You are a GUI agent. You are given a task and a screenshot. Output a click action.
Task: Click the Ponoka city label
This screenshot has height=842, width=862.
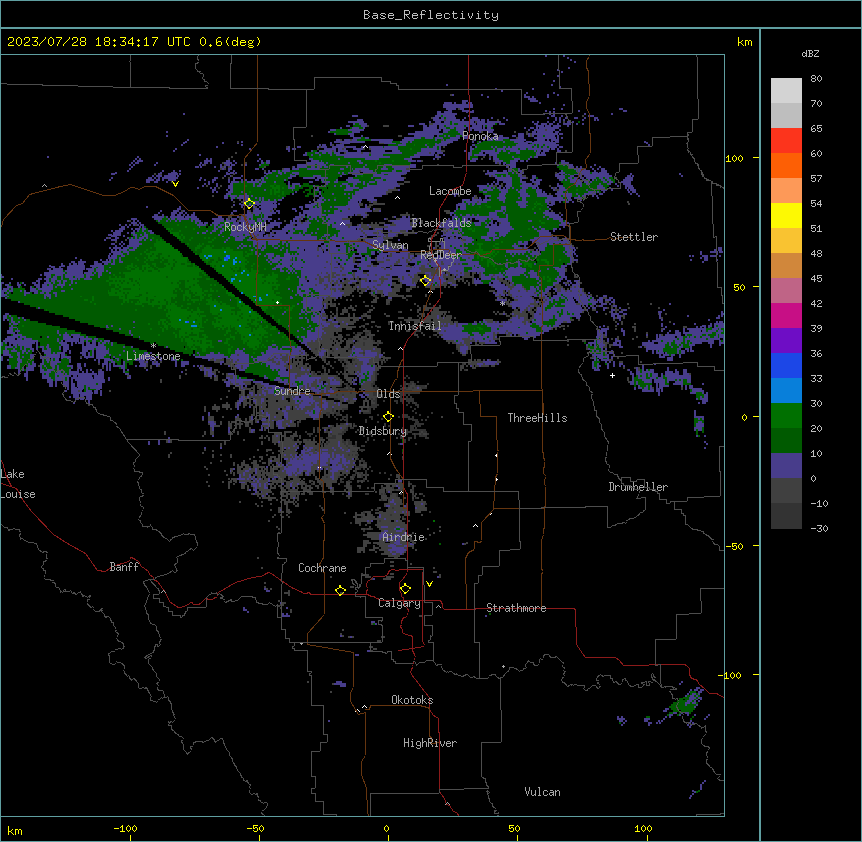[x=480, y=136]
